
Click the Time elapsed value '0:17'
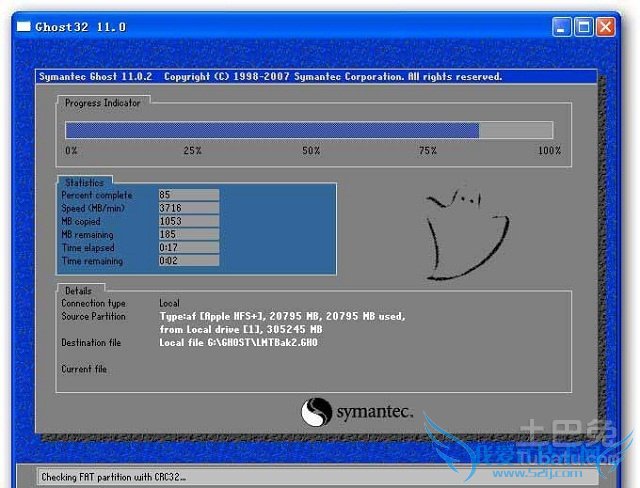click(189, 247)
